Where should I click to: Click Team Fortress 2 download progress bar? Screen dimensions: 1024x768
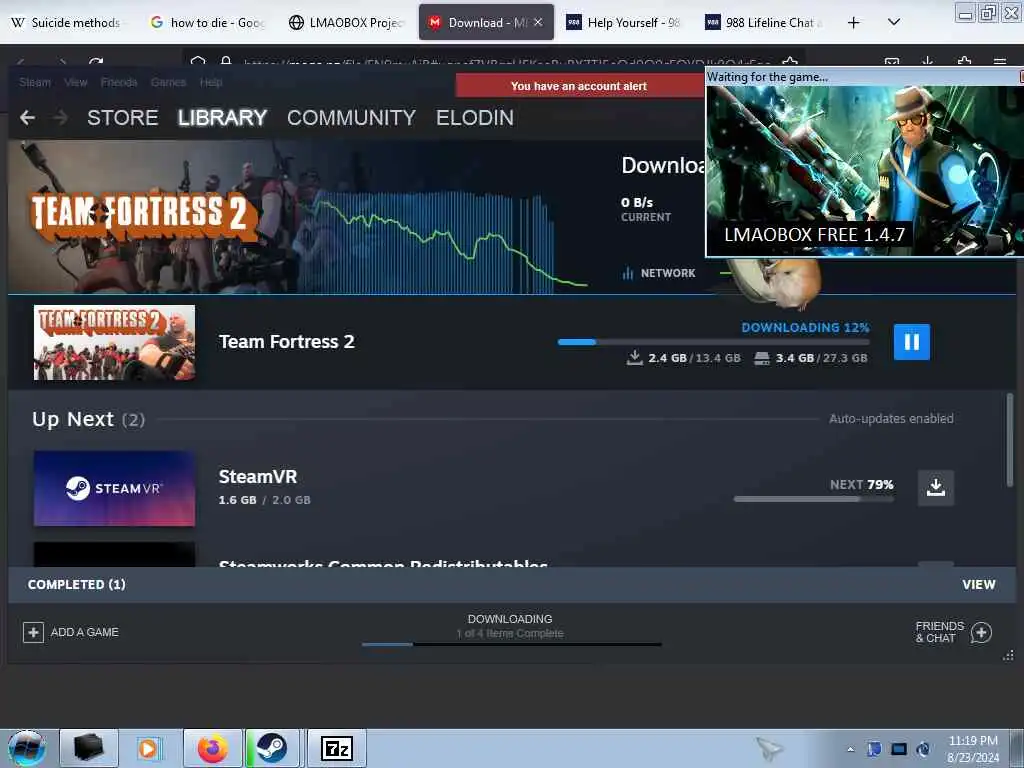click(713, 342)
